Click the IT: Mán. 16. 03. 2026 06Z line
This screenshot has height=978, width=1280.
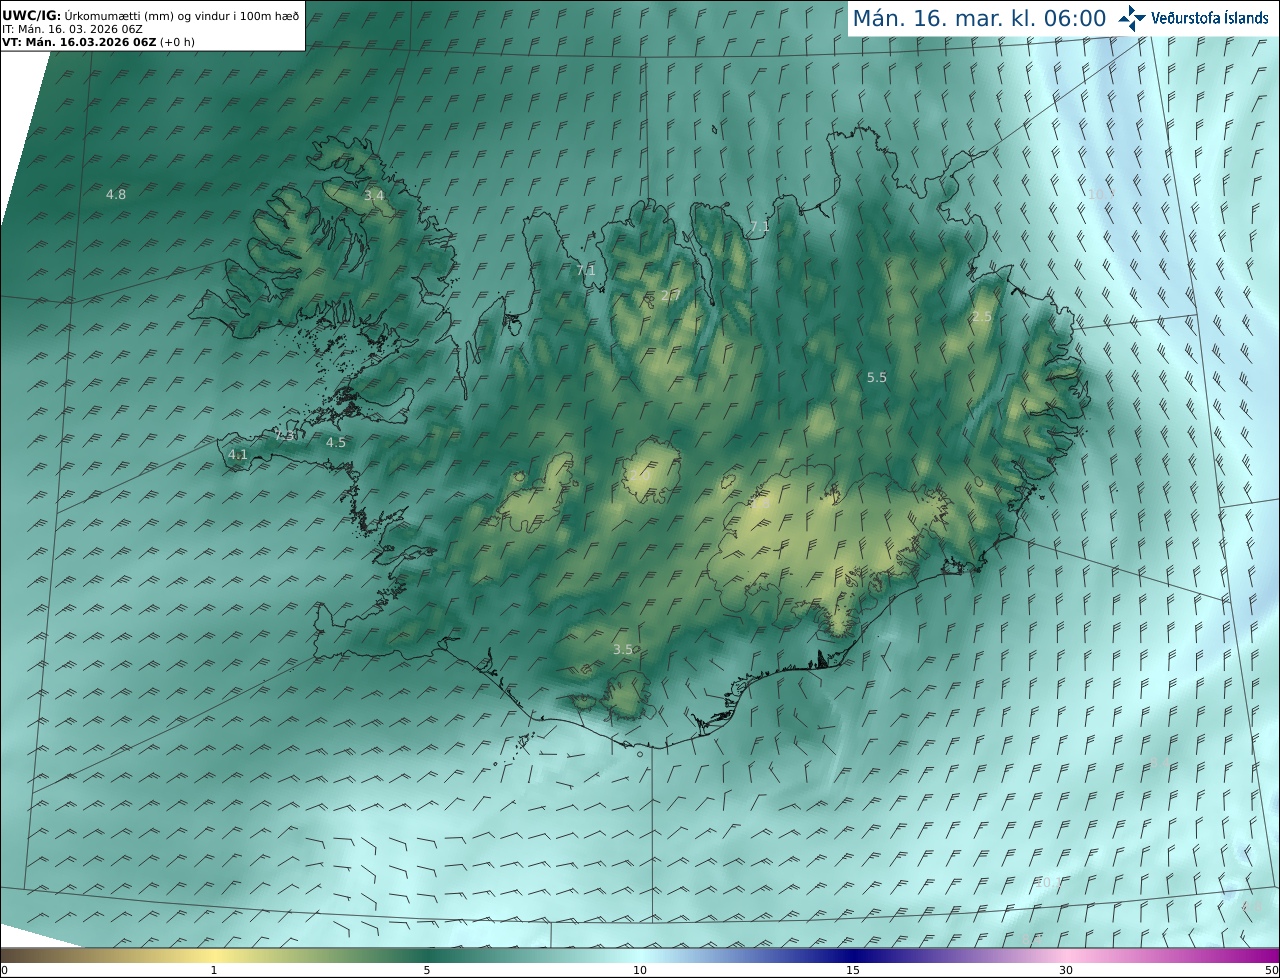[72, 29]
